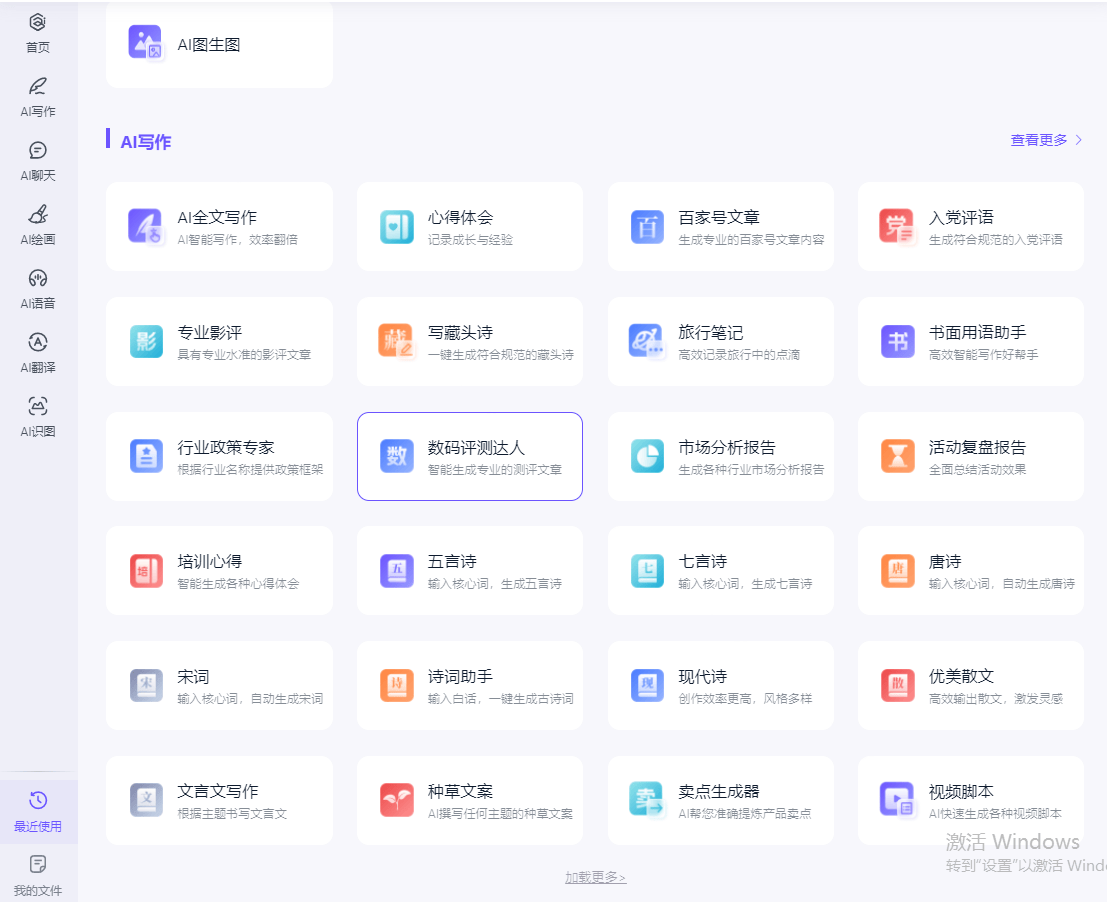Click the 种草文案 sprout icon
This screenshot has height=902, width=1107.
pyautogui.click(x=396, y=800)
